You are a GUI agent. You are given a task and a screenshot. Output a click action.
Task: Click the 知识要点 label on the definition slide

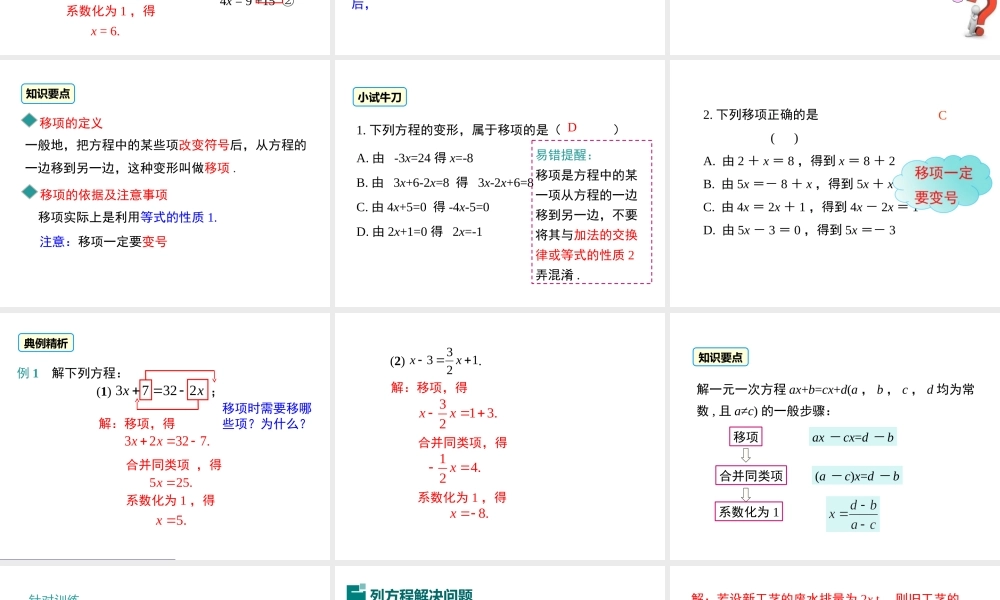click(48, 94)
